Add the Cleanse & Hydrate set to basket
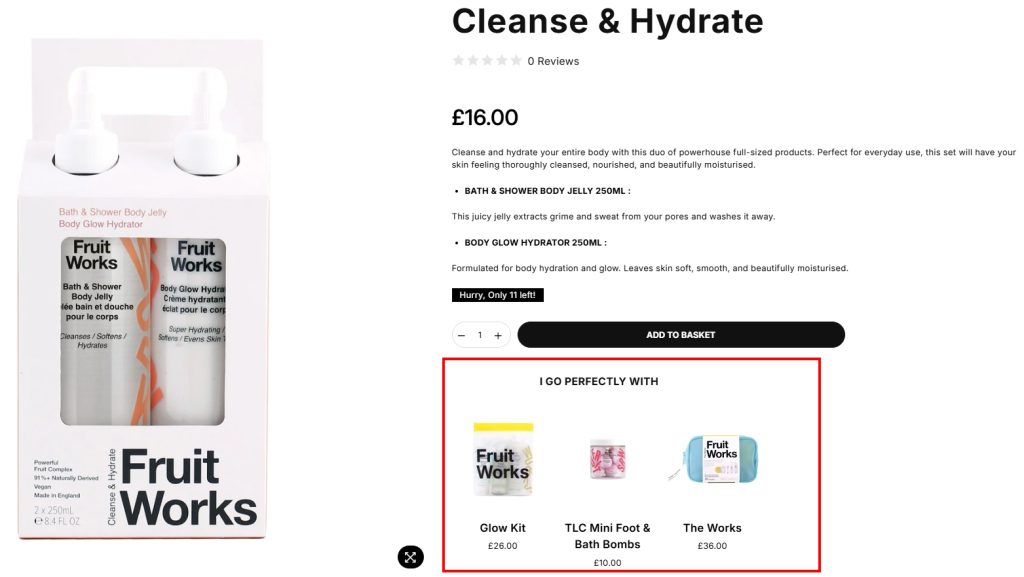Image resolution: width=1024 pixels, height=577 pixels. click(x=680, y=335)
